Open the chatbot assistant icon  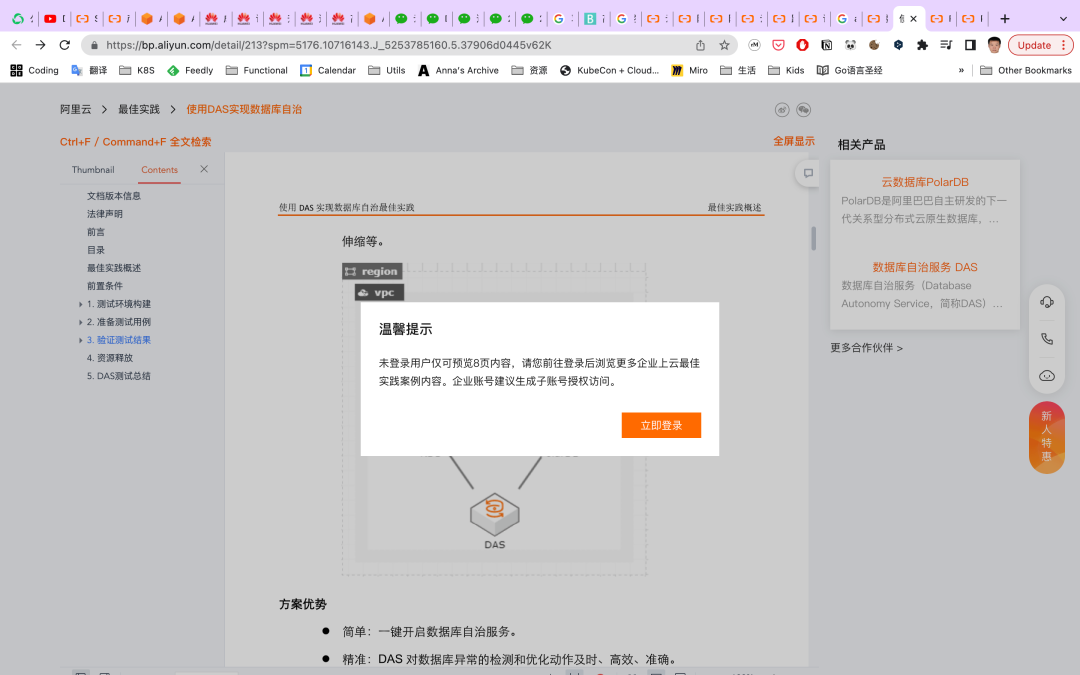tap(1047, 375)
